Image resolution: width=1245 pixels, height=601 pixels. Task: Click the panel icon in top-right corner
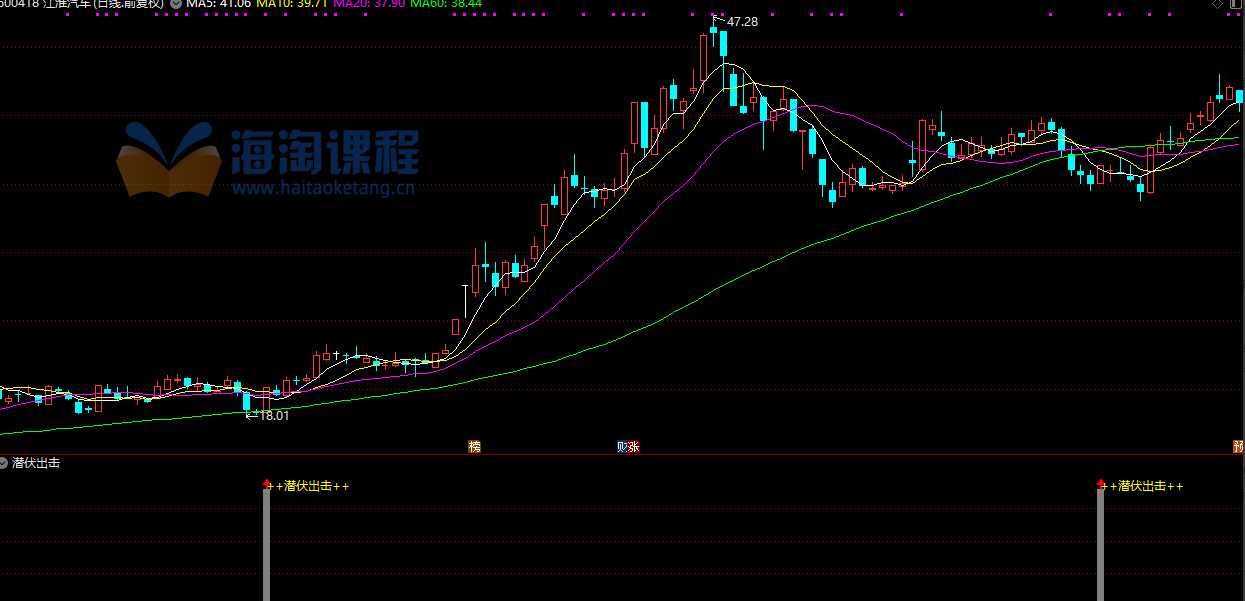pyautogui.click(x=1236, y=4)
